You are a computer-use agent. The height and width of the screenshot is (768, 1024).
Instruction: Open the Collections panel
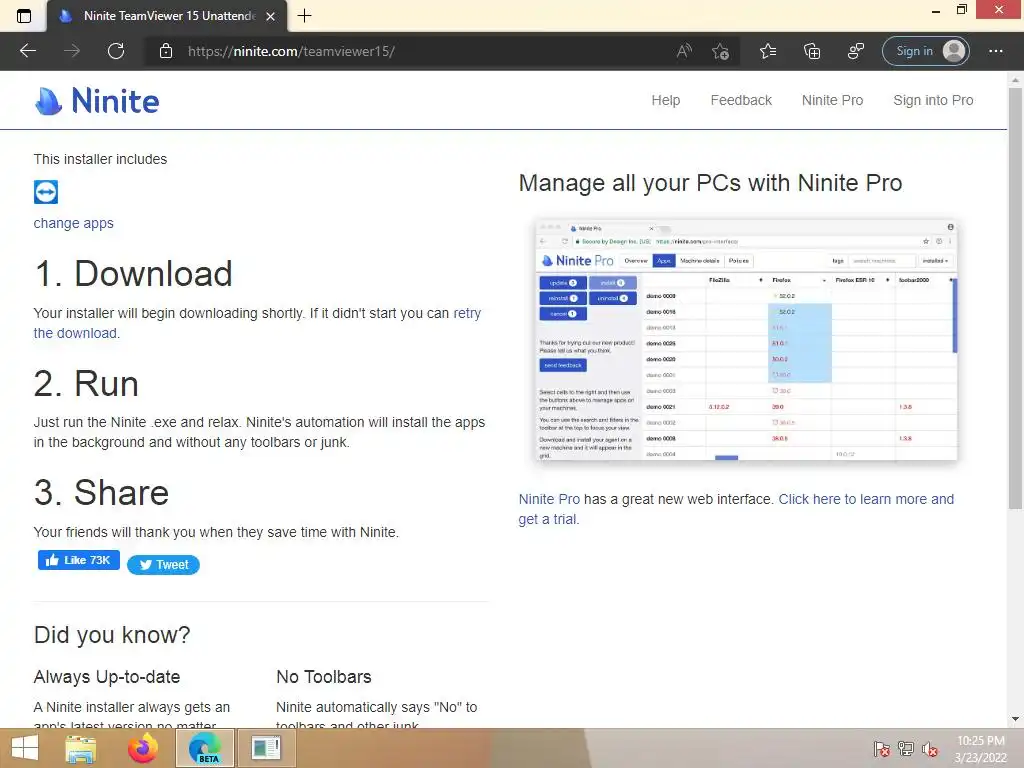coord(812,51)
